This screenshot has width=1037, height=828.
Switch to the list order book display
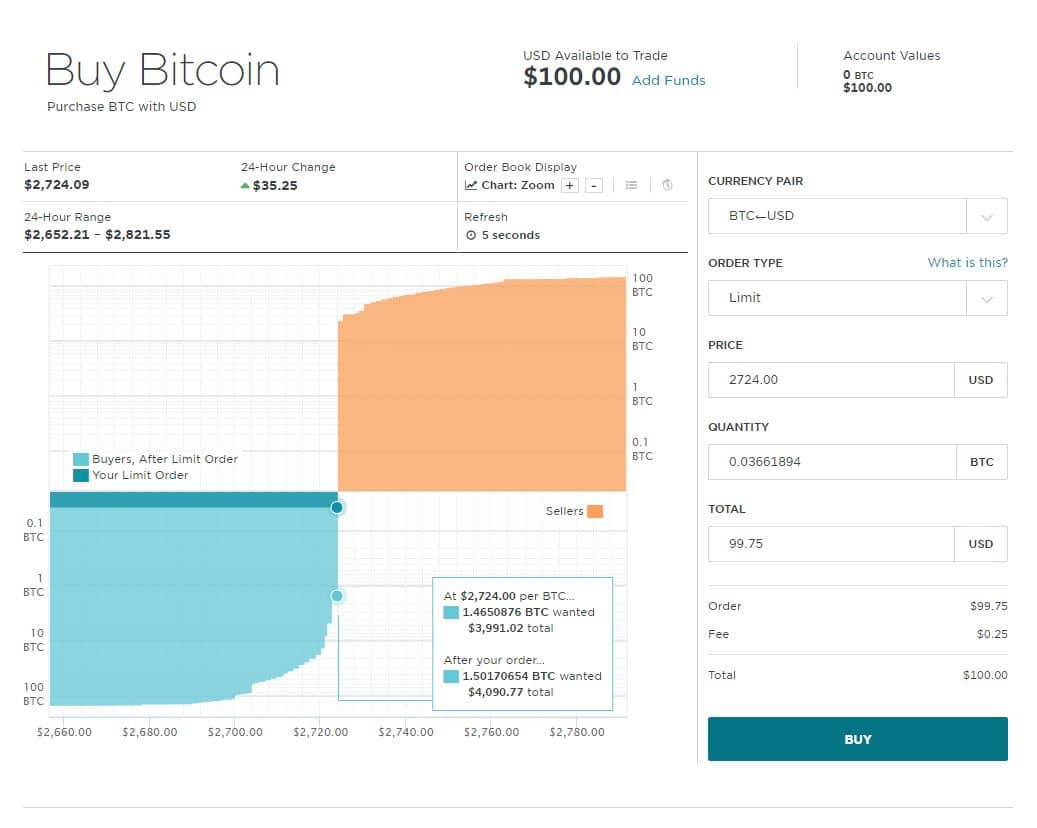click(x=632, y=185)
